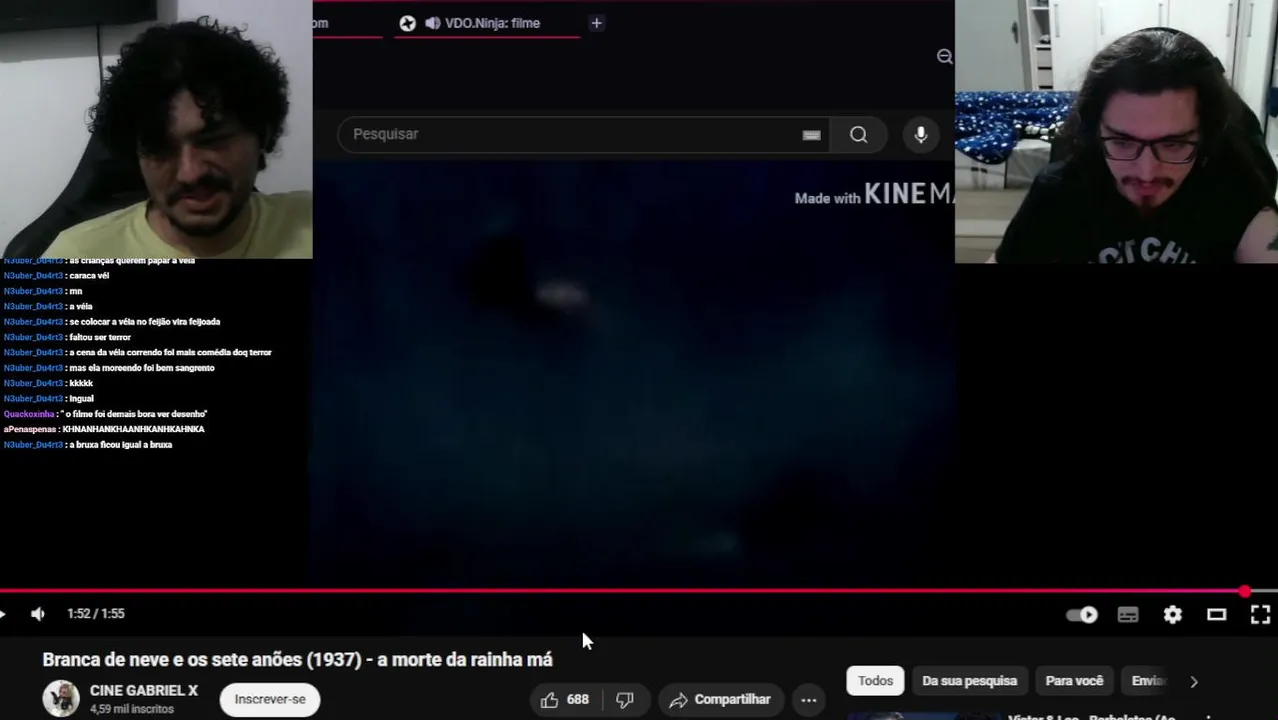The width and height of the screenshot is (1278, 720).
Task: Click the Inscrever-se subscribe button
Action: 270,699
